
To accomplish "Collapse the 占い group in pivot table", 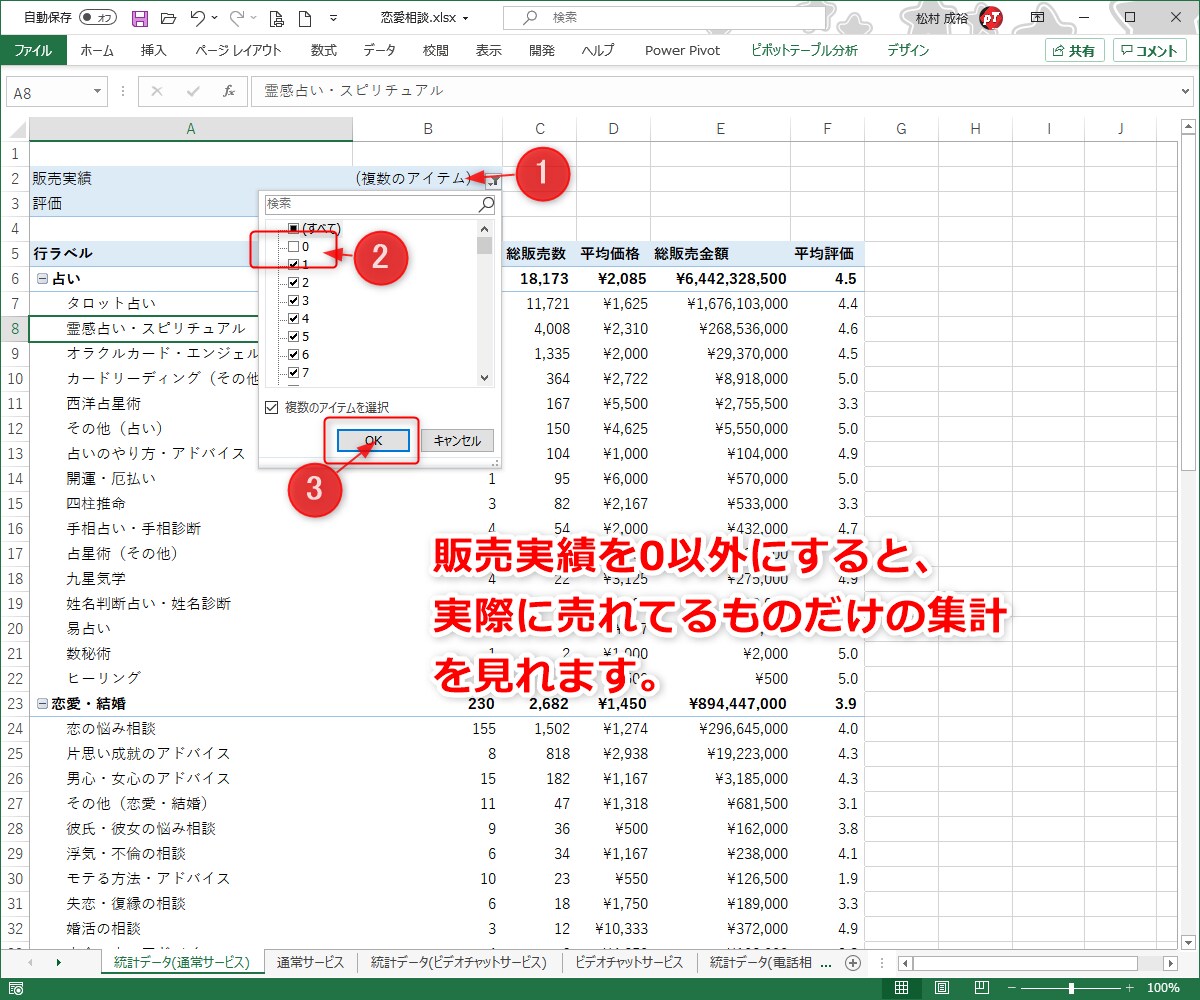I will (41, 279).
